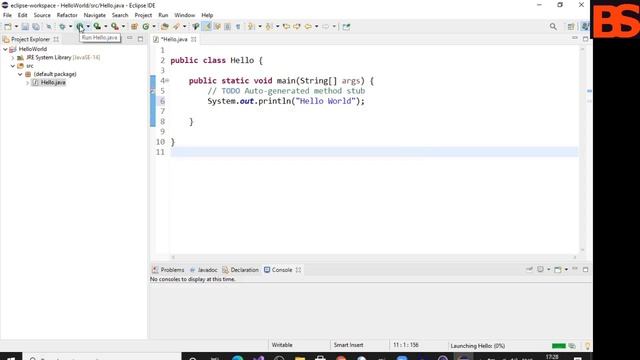Minimize the editor area
The width and height of the screenshot is (640, 360).
(575, 38)
